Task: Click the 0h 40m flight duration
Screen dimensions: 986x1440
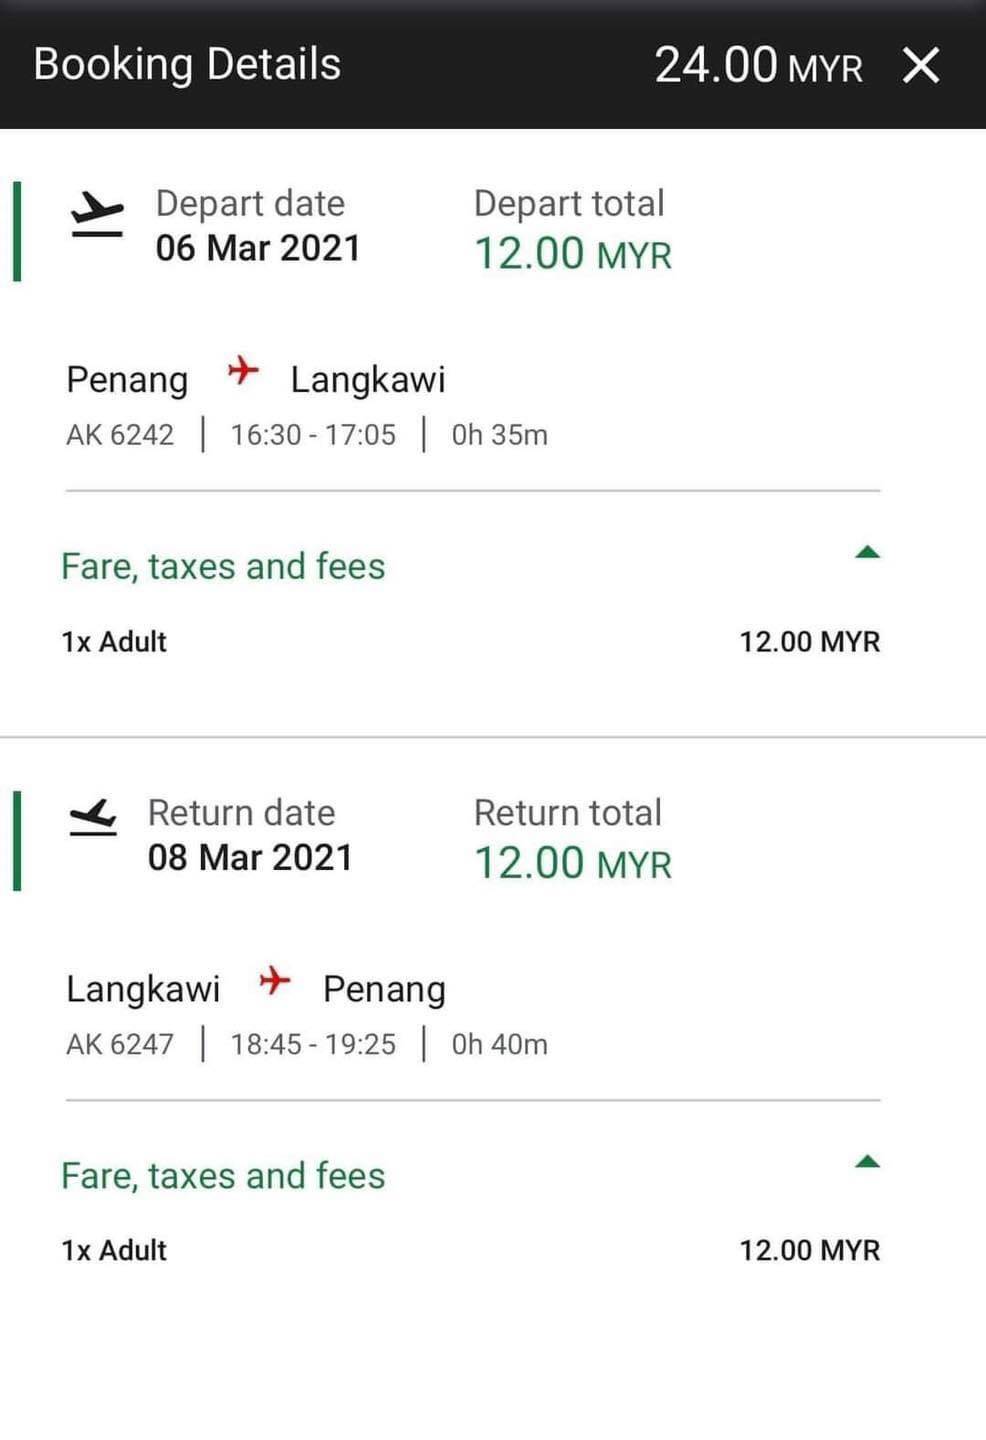Action: coord(499,1045)
